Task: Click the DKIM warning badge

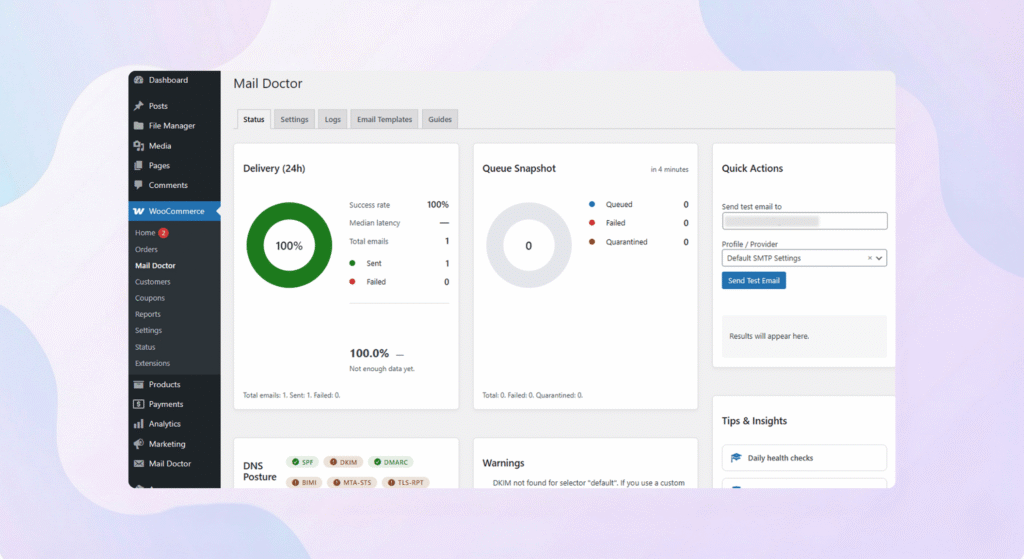Action: (x=344, y=462)
